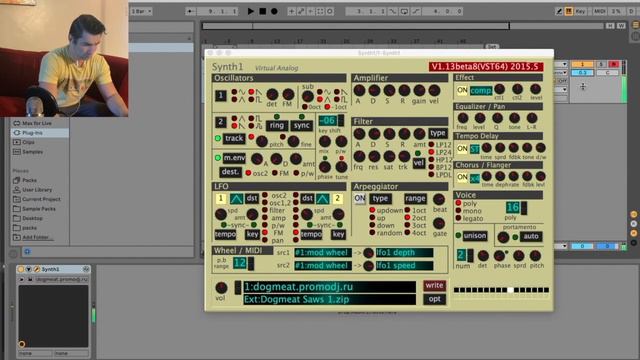This screenshot has height=360, width=640.
Task: Toggle oscillator 2 track button
Action: [234, 138]
